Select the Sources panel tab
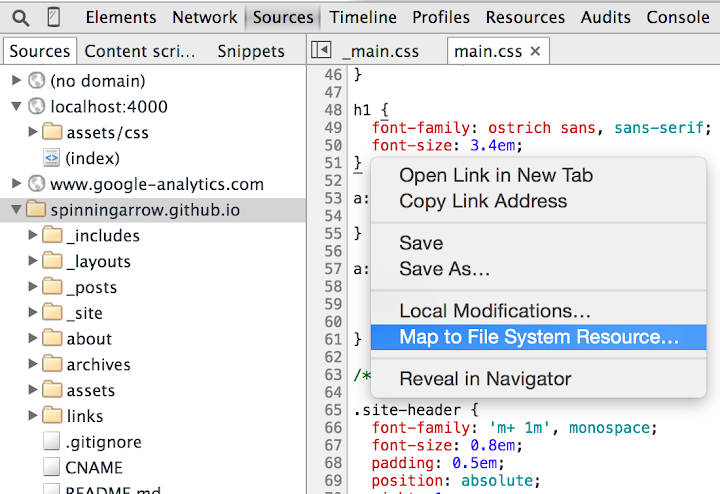 283,17
